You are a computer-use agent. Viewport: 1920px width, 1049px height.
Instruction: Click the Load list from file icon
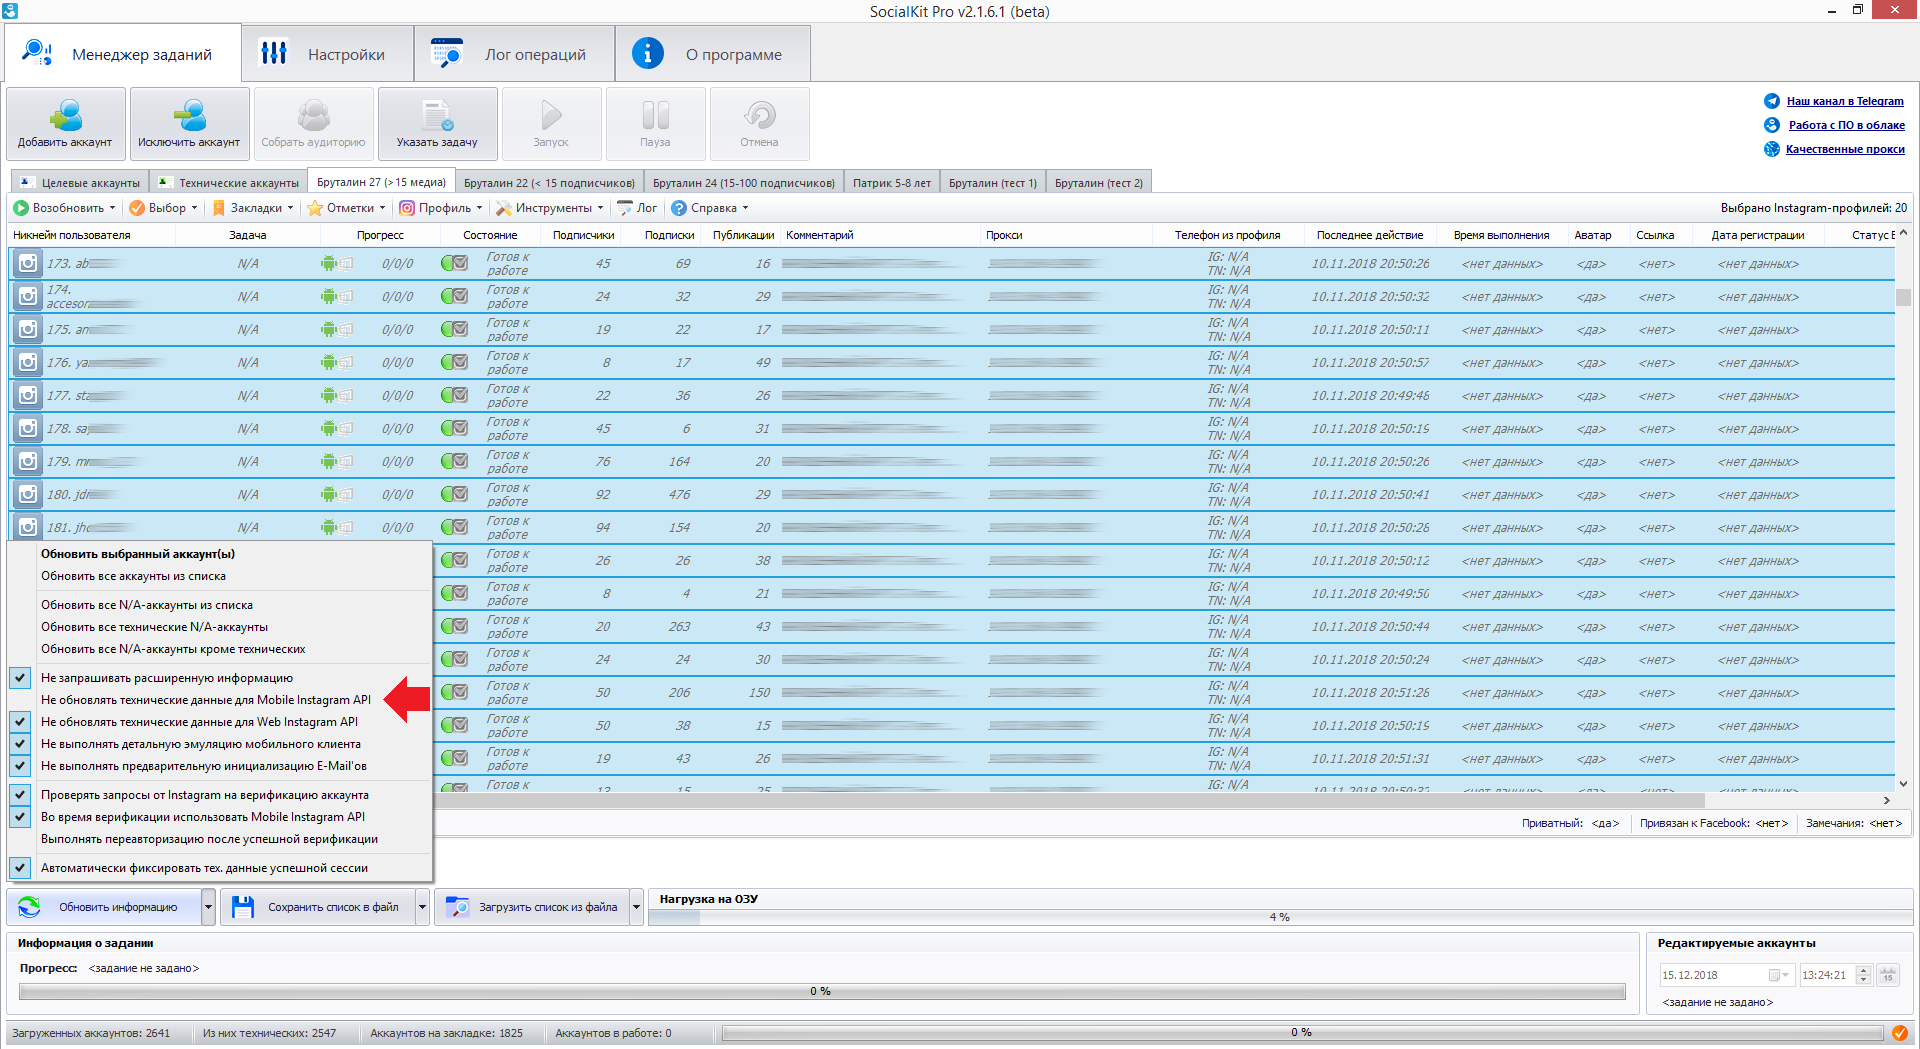[457, 907]
